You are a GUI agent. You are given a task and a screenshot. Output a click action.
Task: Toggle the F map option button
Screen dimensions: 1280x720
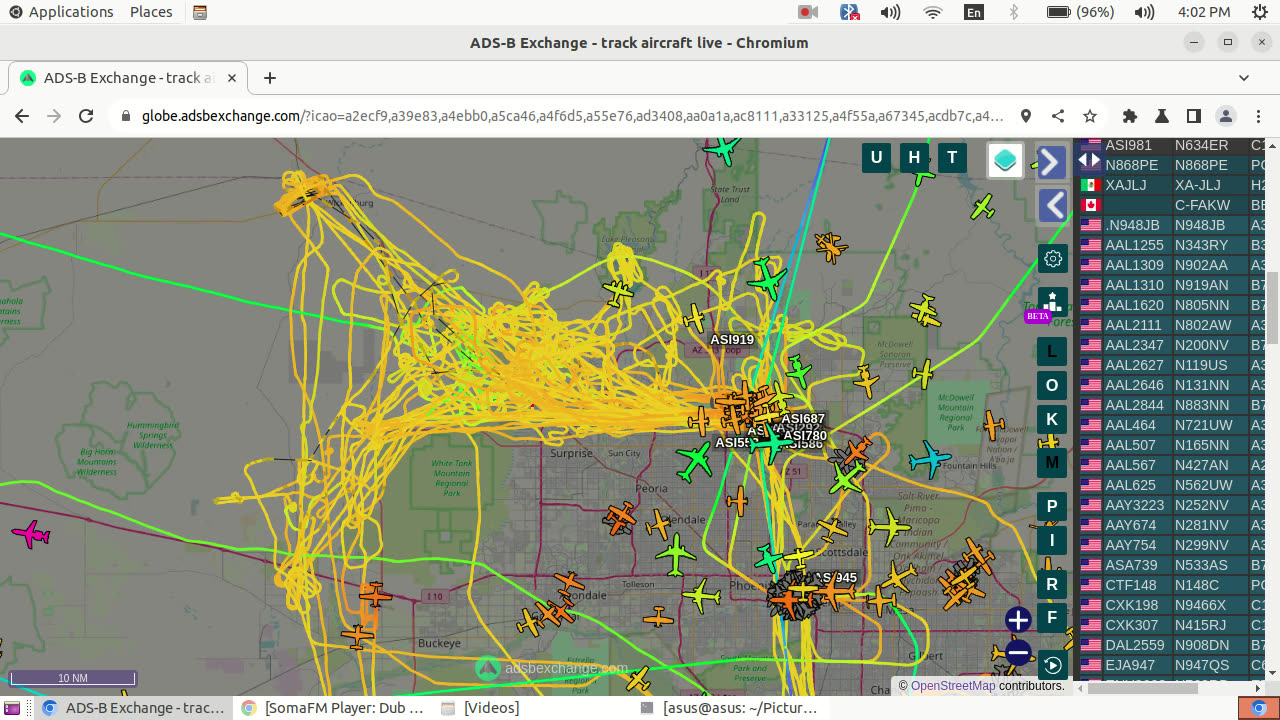[x=1051, y=618]
